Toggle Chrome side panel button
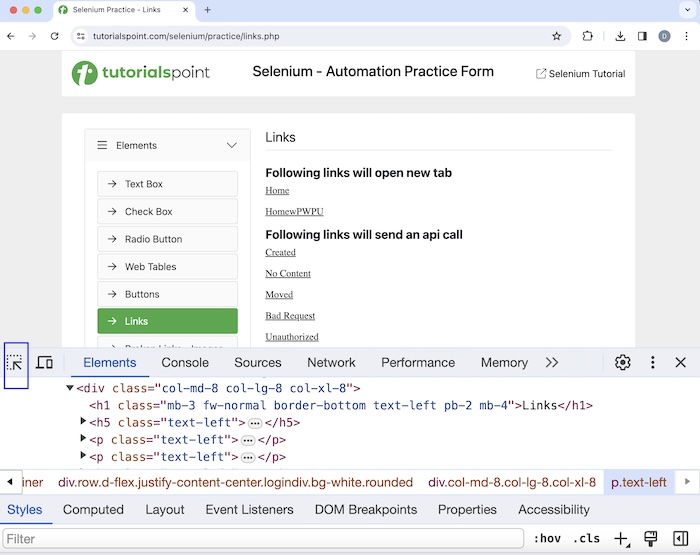Image resolution: width=700 pixels, height=555 pixels. (642, 36)
